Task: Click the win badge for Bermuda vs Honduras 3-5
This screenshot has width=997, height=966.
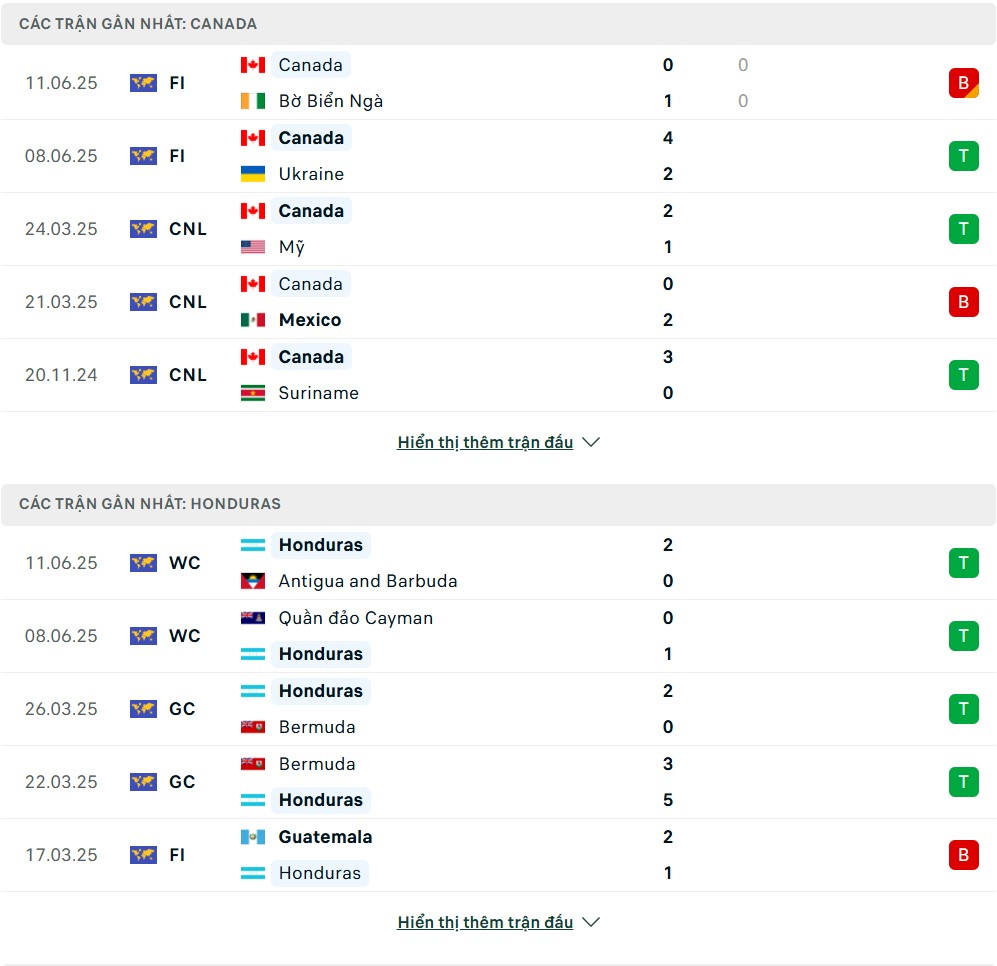Action: click(x=963, y=782)
